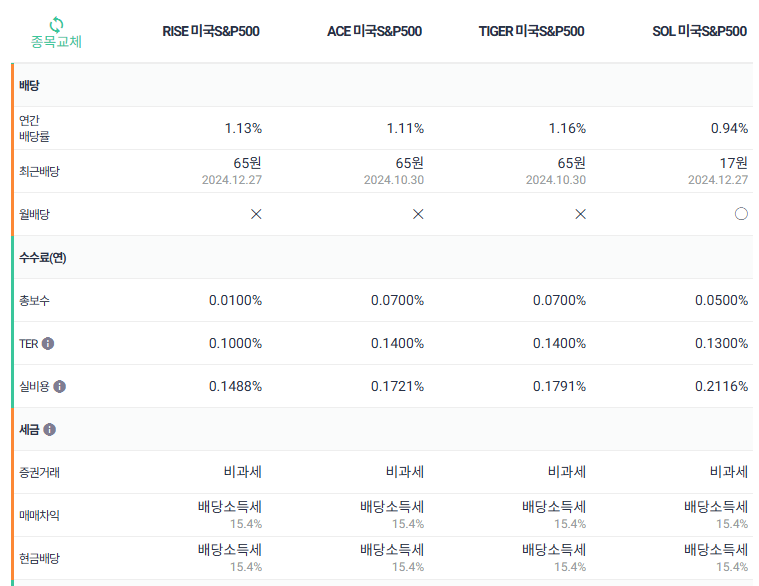Click TIGER 월배당 X mark
759x586 pixels.
580,214
